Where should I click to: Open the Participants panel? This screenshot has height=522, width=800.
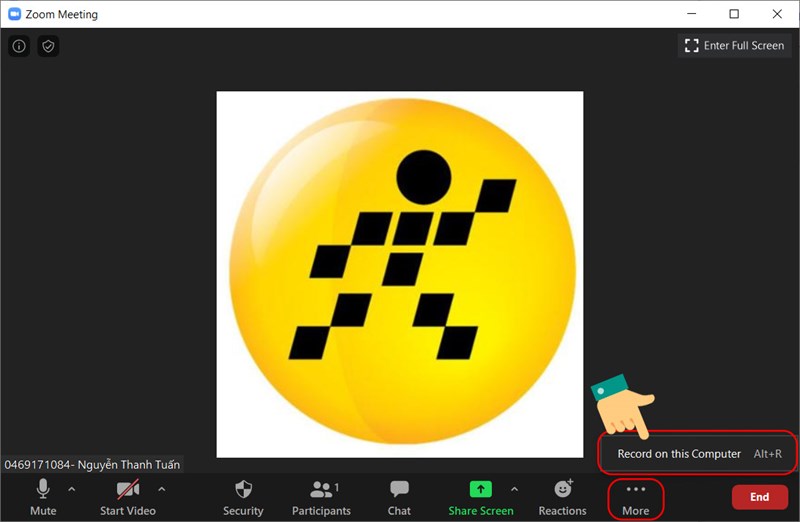(x=321, y=497)
